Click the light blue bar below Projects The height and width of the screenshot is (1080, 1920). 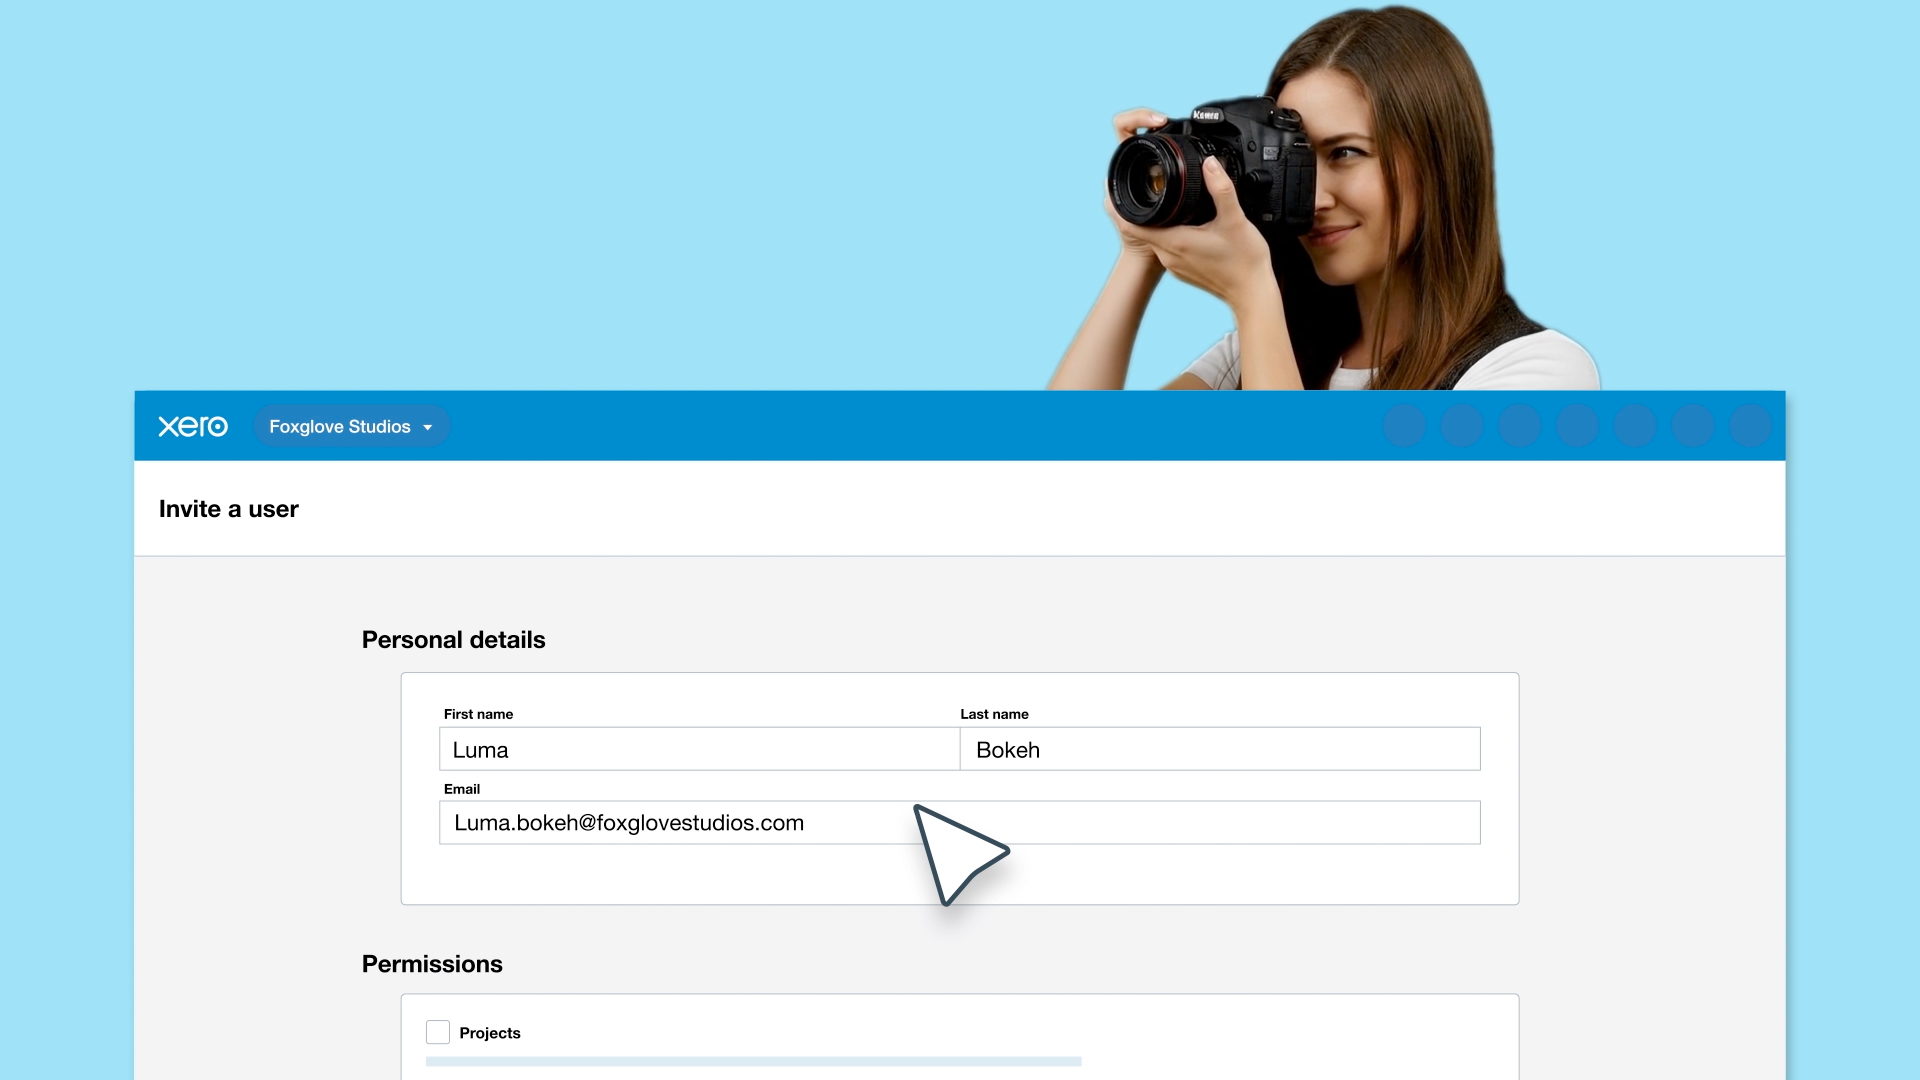753,1061
